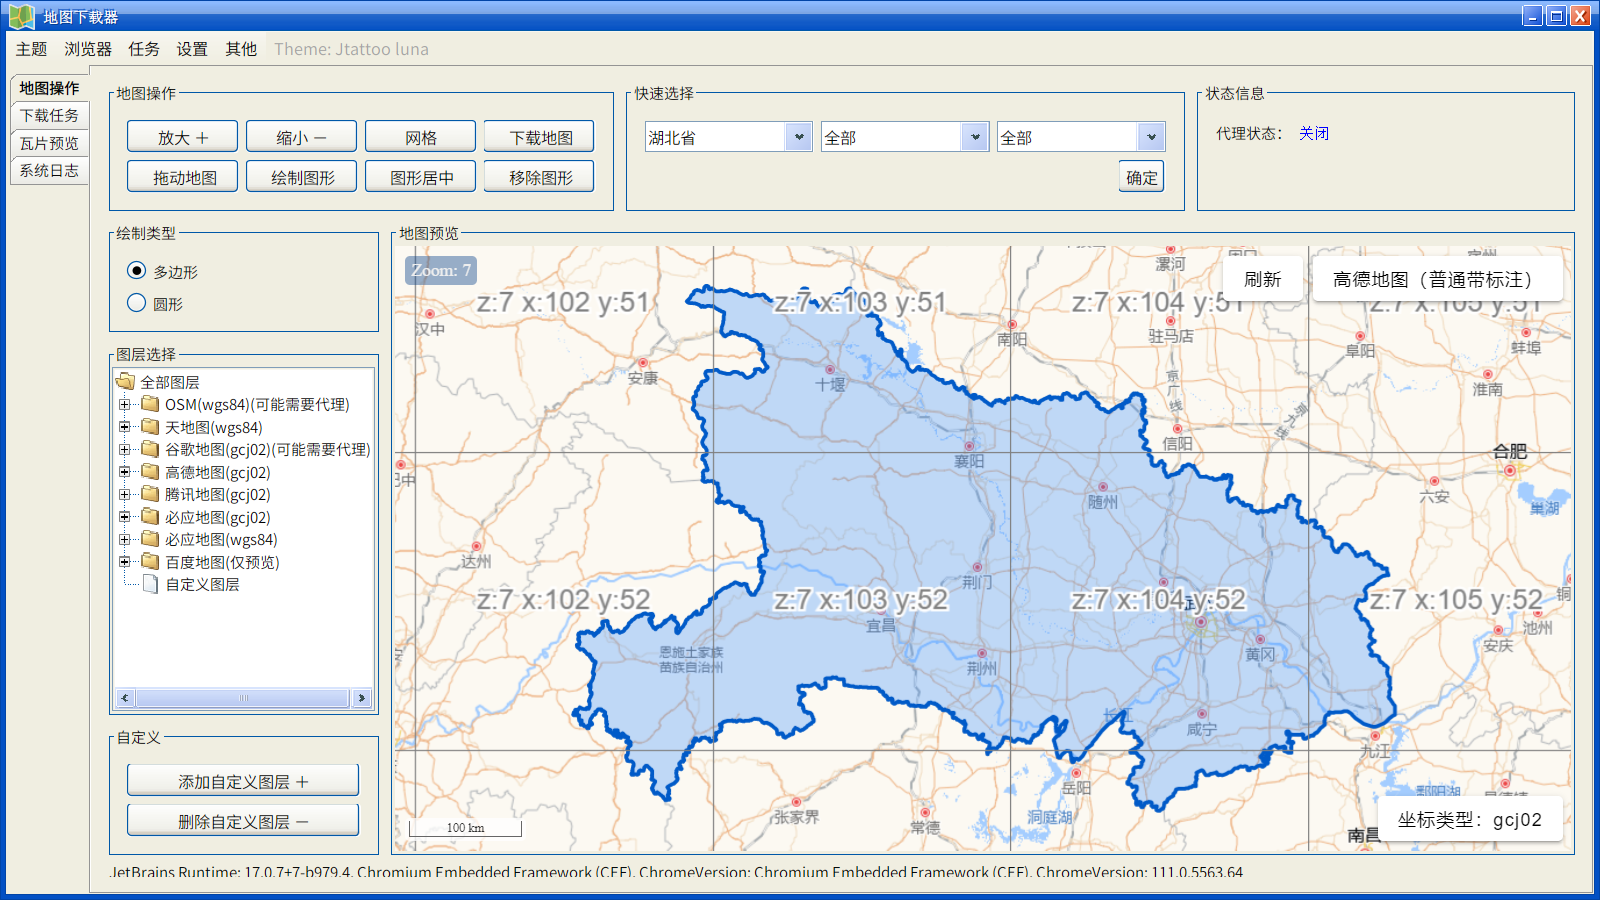Expand the 必应地图(wgs84) tree node
The height and width of the screenshot is (900, 1600).
point(125,540)
